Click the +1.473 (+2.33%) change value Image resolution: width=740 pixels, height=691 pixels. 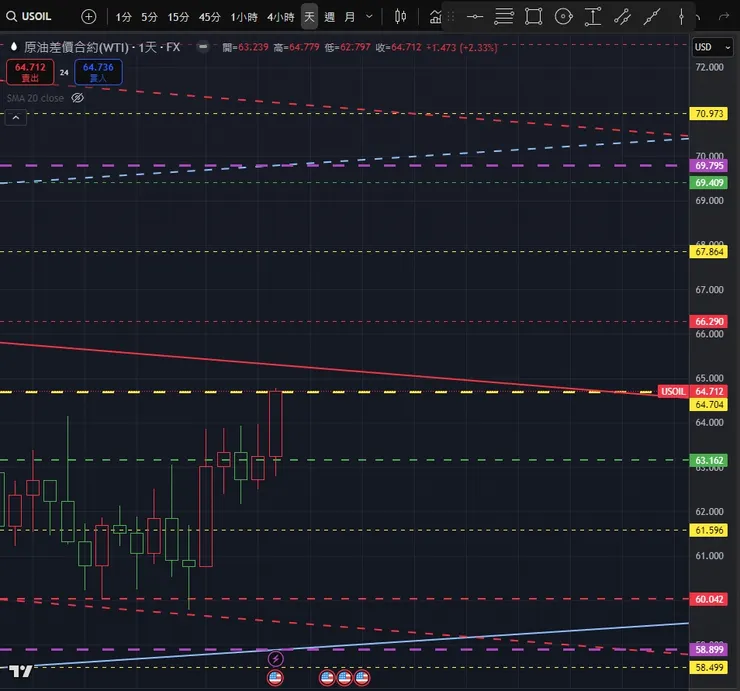(x=462, y=48)
